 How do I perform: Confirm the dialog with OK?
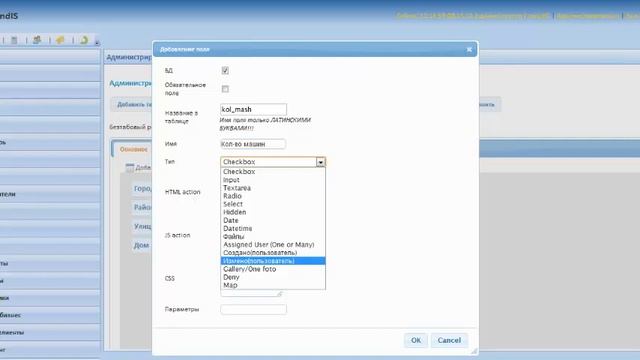(x=416, y=340)
